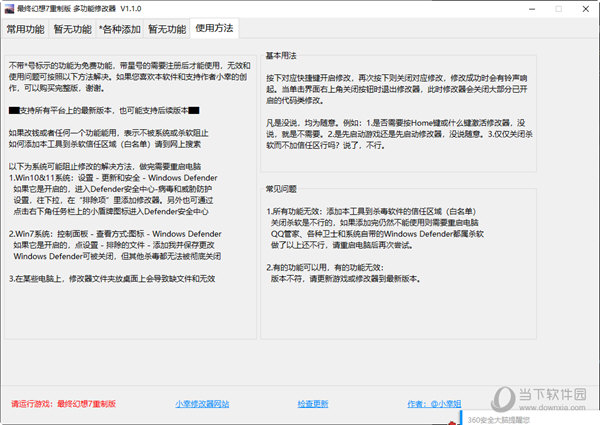Click the line starting 2.Win7系统

(x=115, y=234)
